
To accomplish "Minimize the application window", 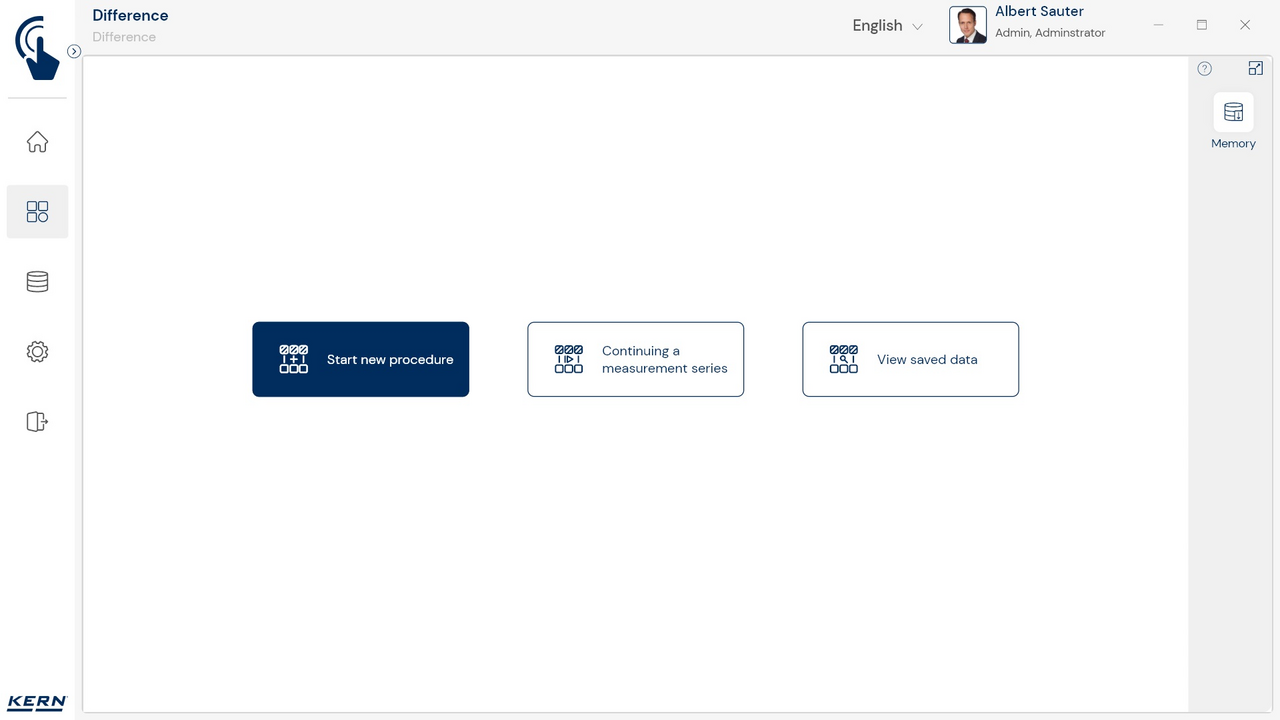I will pyautogui.click(x=1158, y=25).
